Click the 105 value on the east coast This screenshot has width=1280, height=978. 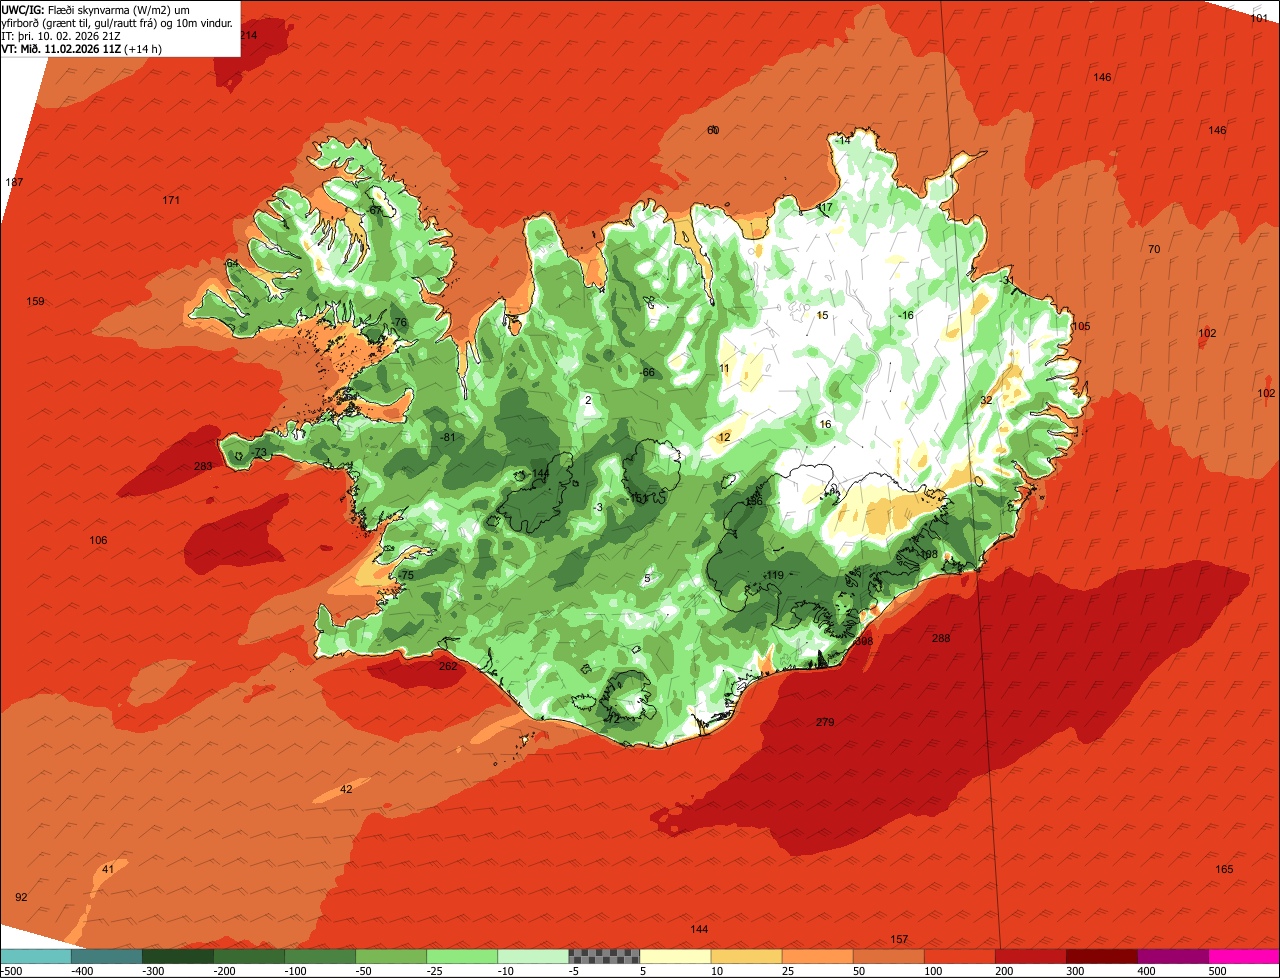pos(1081,326)
